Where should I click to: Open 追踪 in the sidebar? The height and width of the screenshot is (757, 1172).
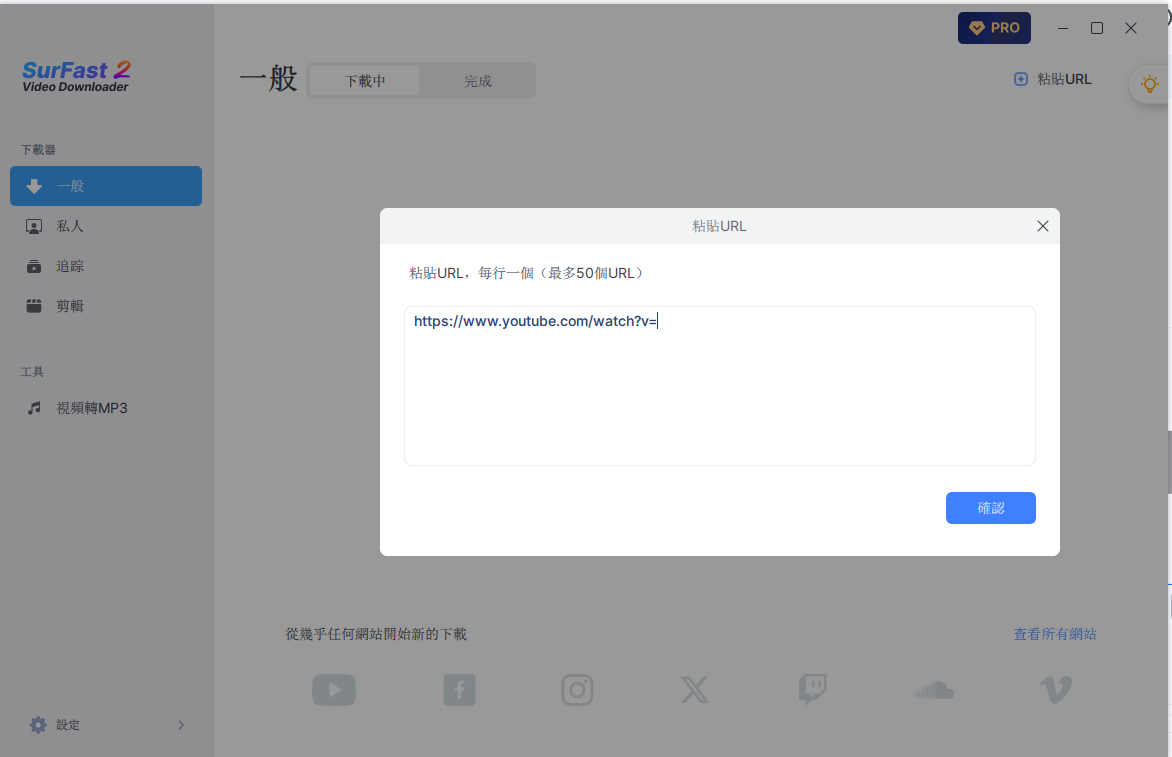pos(106,266)
